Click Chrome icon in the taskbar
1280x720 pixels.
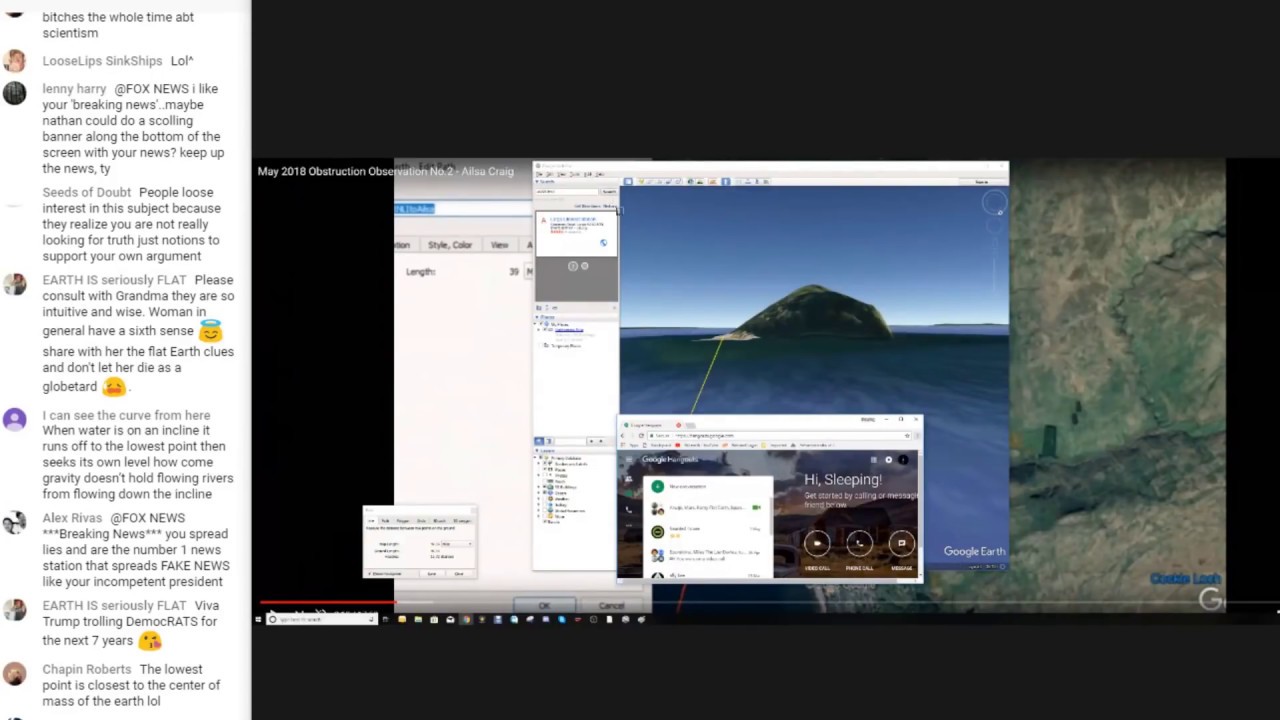(466, 619)
